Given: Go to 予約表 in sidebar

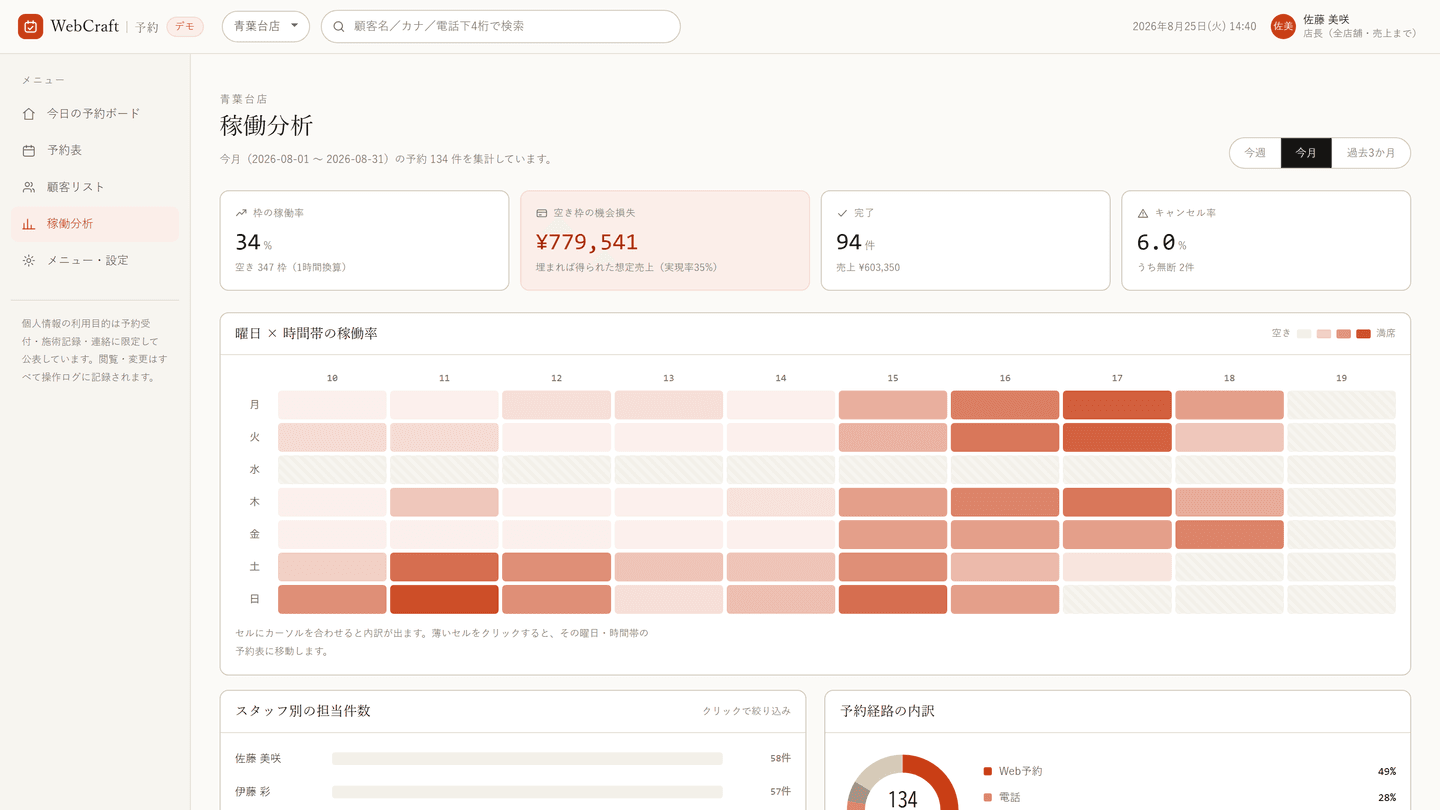Looking at the screenshot, I should (x=95, y=151).
